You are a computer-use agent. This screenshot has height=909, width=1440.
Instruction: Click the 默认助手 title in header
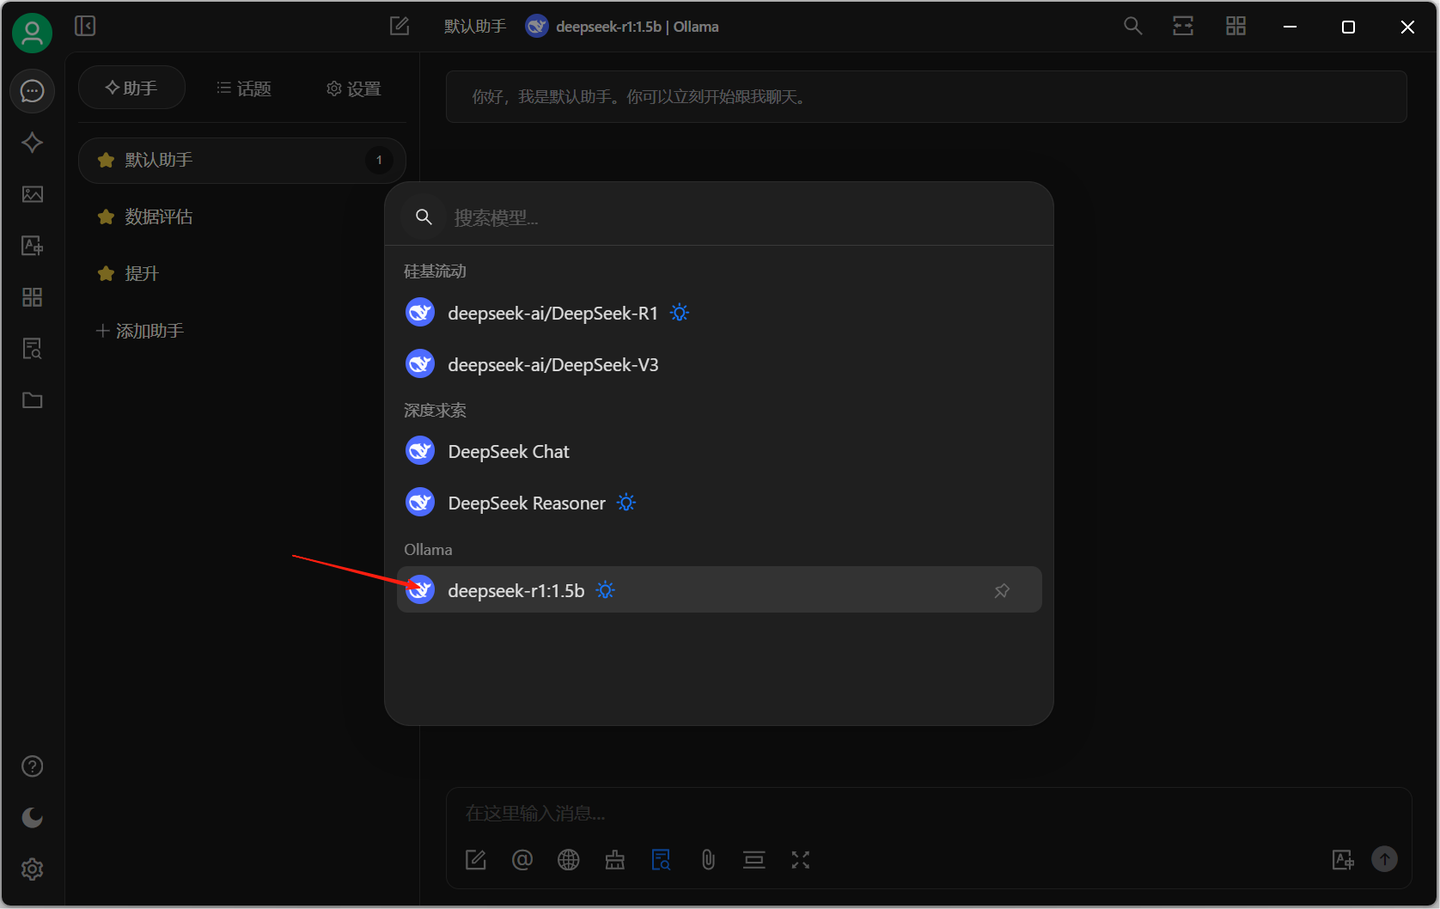point(475,27)
